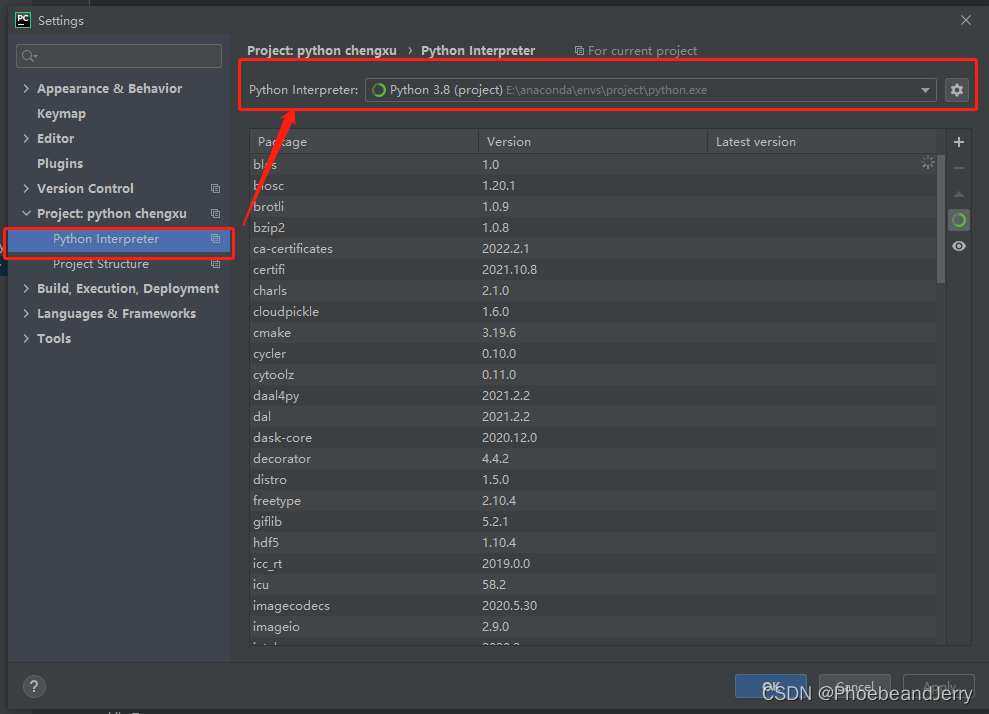
Task: Select Keymap in settings tree
Action: (61, 114)
